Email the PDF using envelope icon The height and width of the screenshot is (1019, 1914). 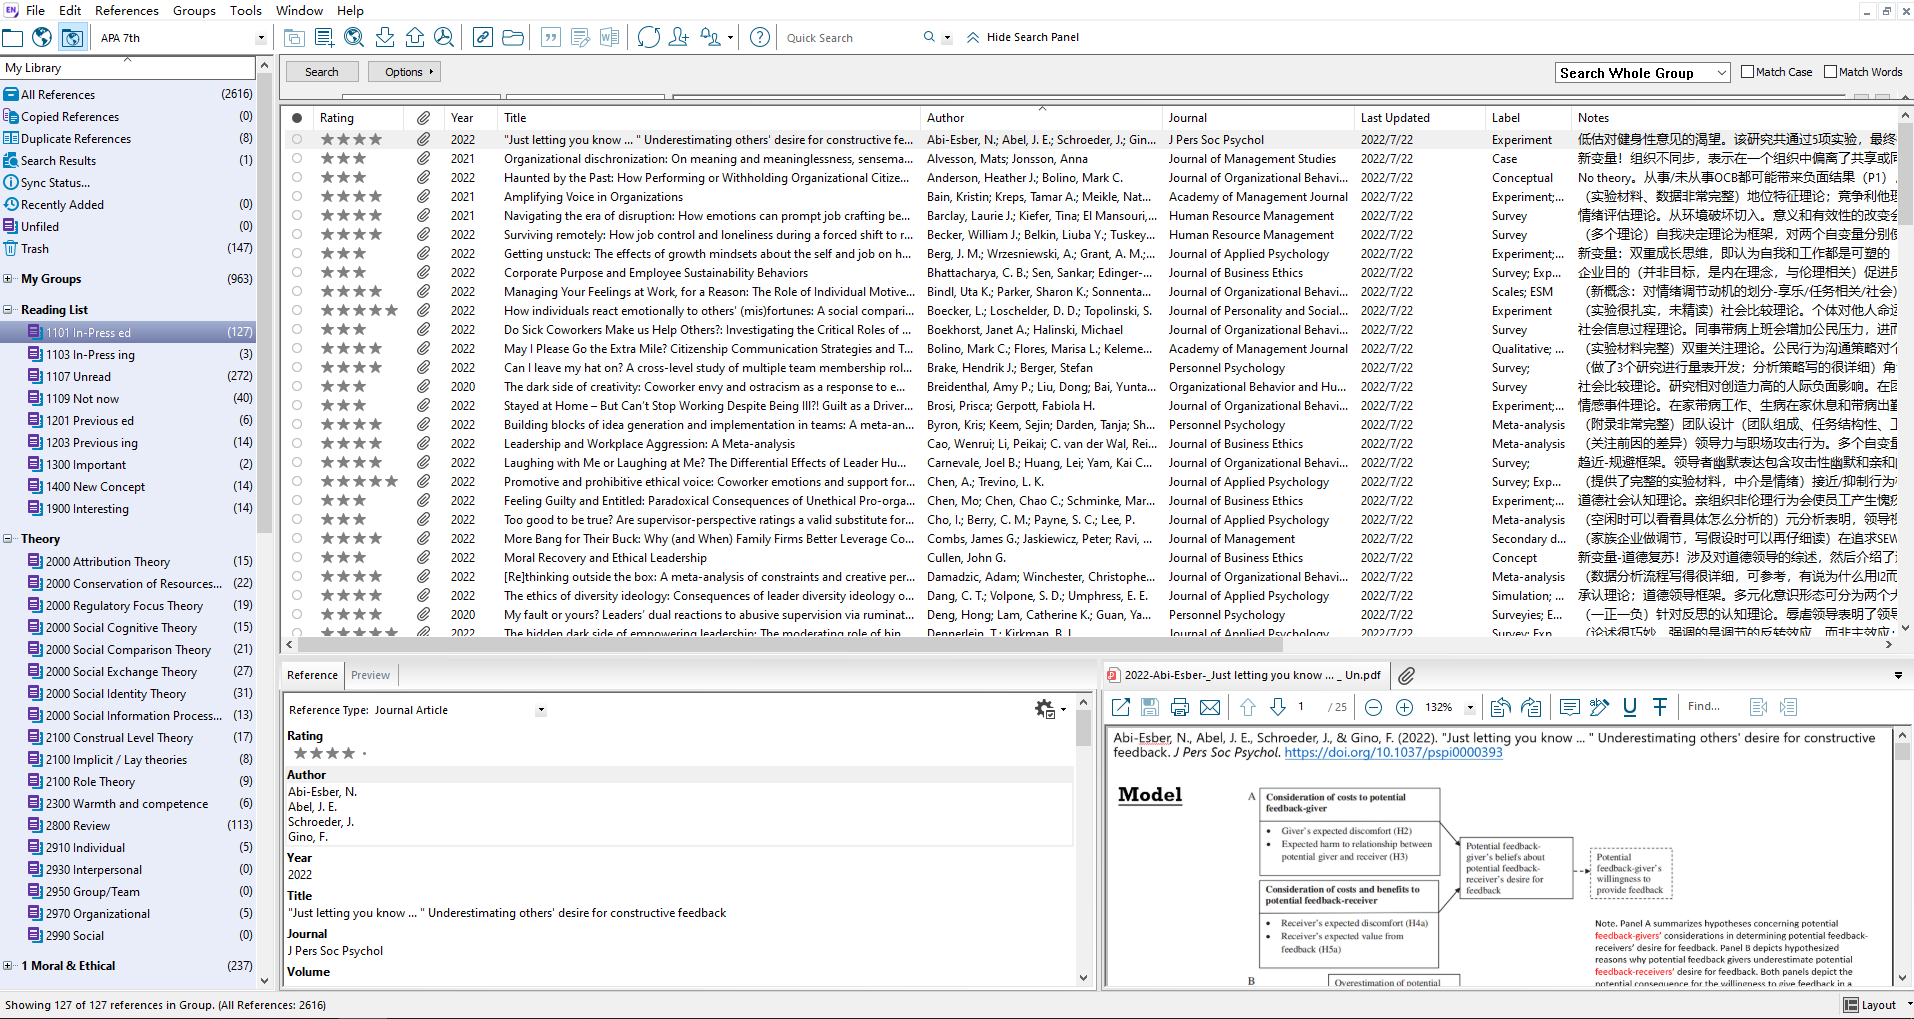1210,707
